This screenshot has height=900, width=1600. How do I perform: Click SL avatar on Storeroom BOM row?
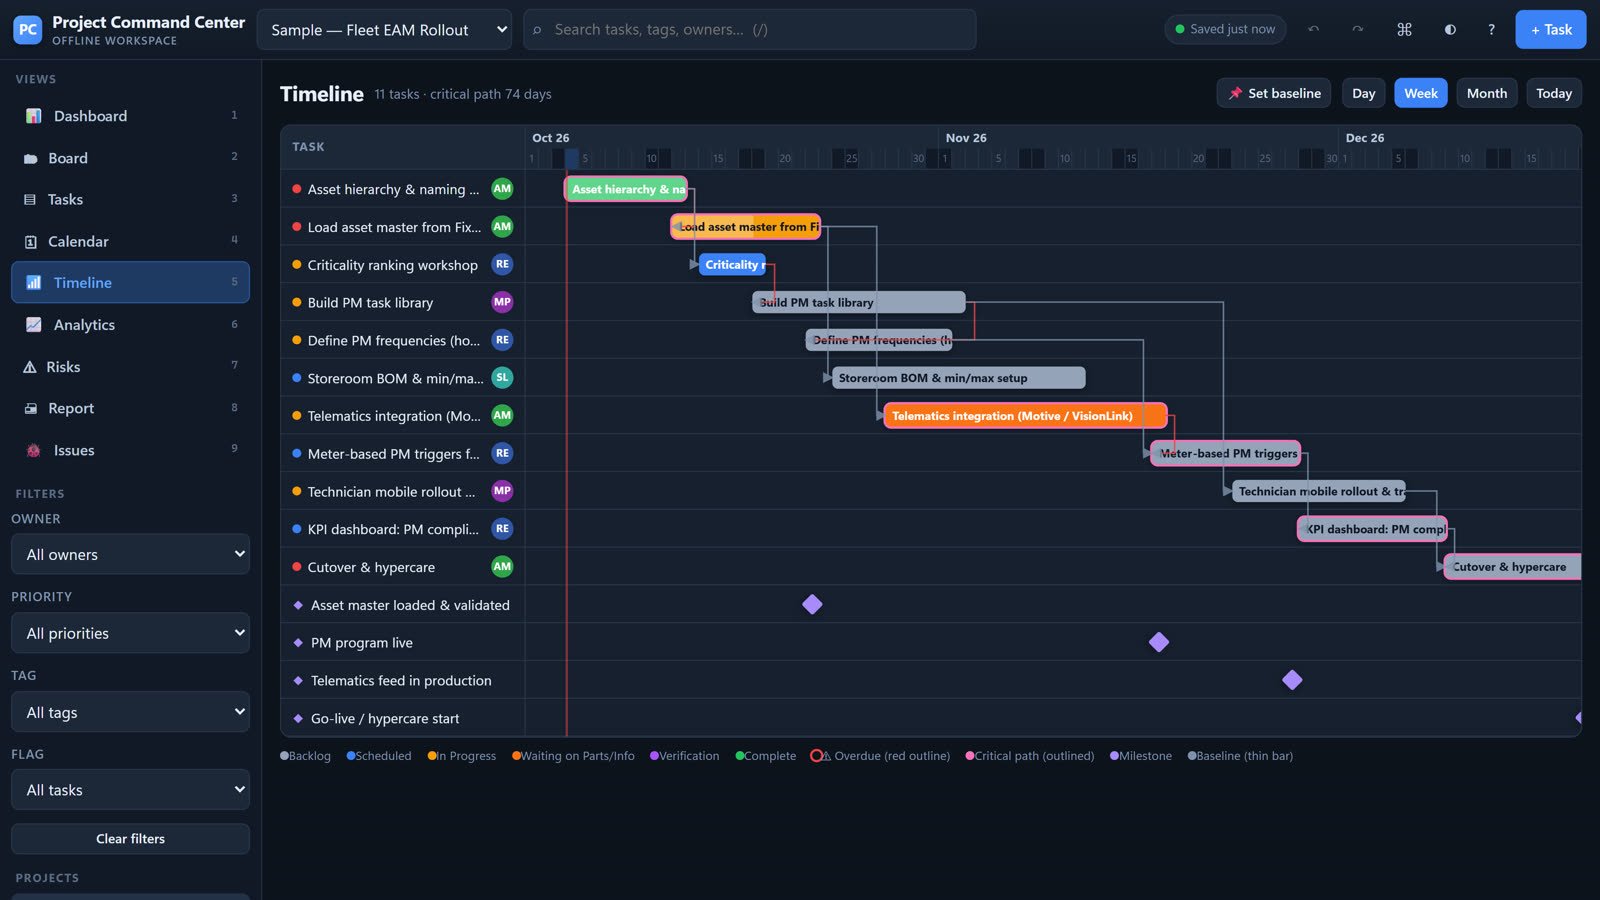pyautogui.click(x=502, y=378)
